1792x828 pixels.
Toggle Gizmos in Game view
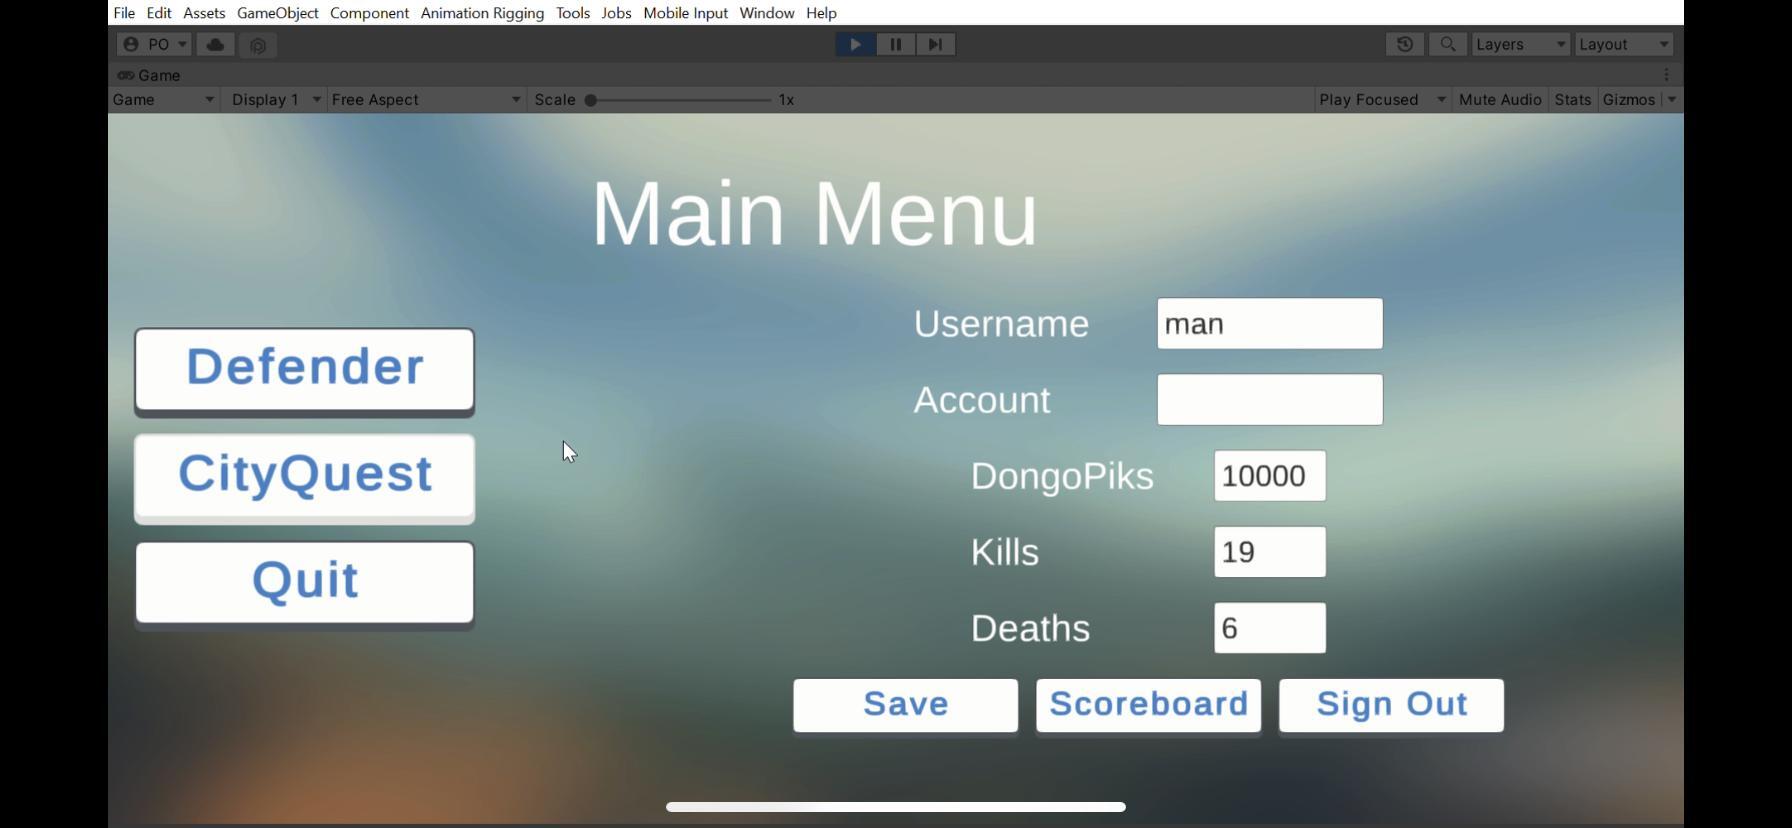click(x=1629, y=100)
